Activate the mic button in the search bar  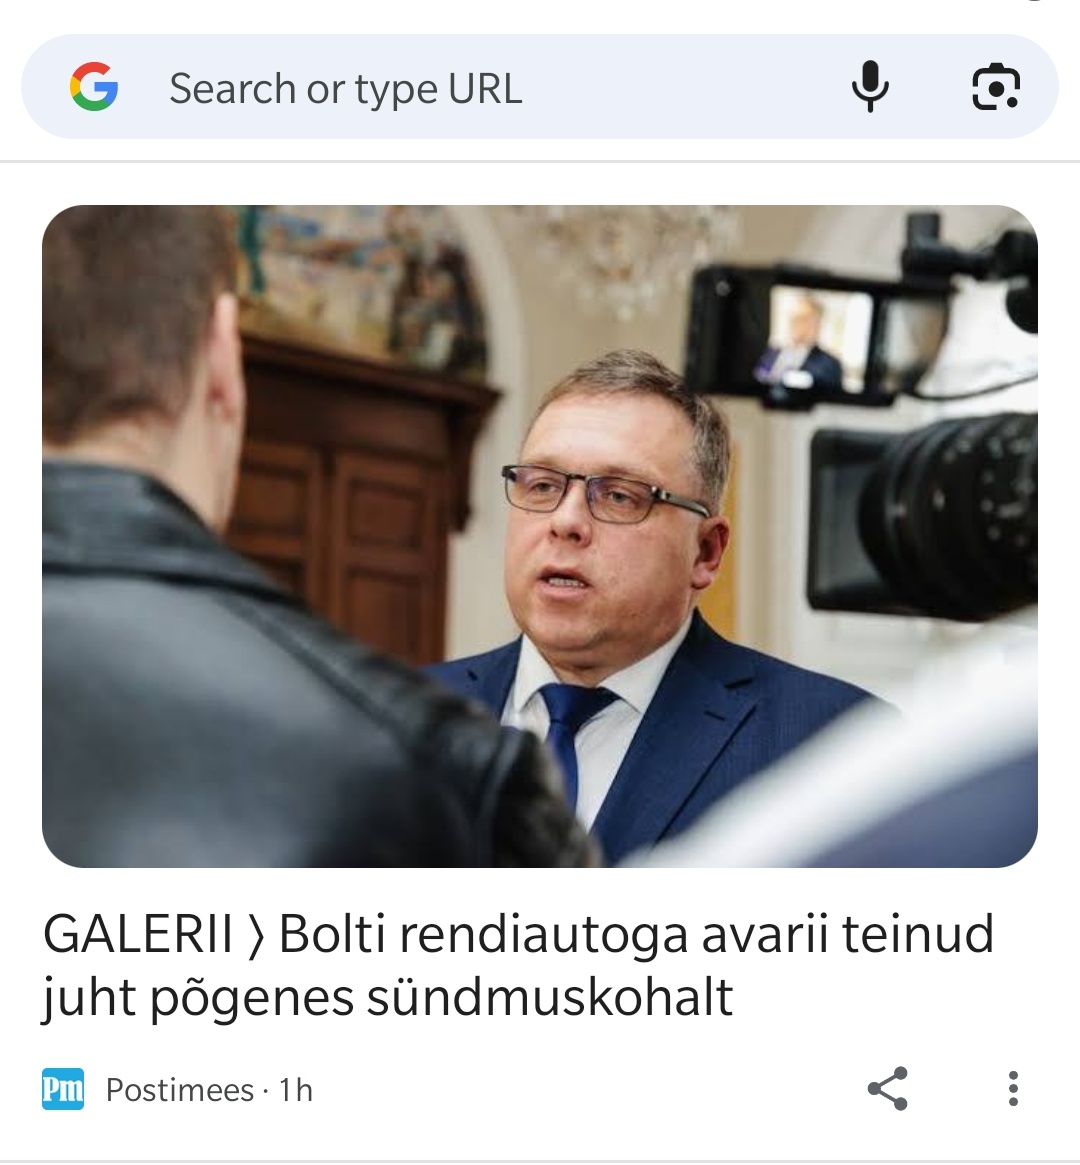coord(870,87)
